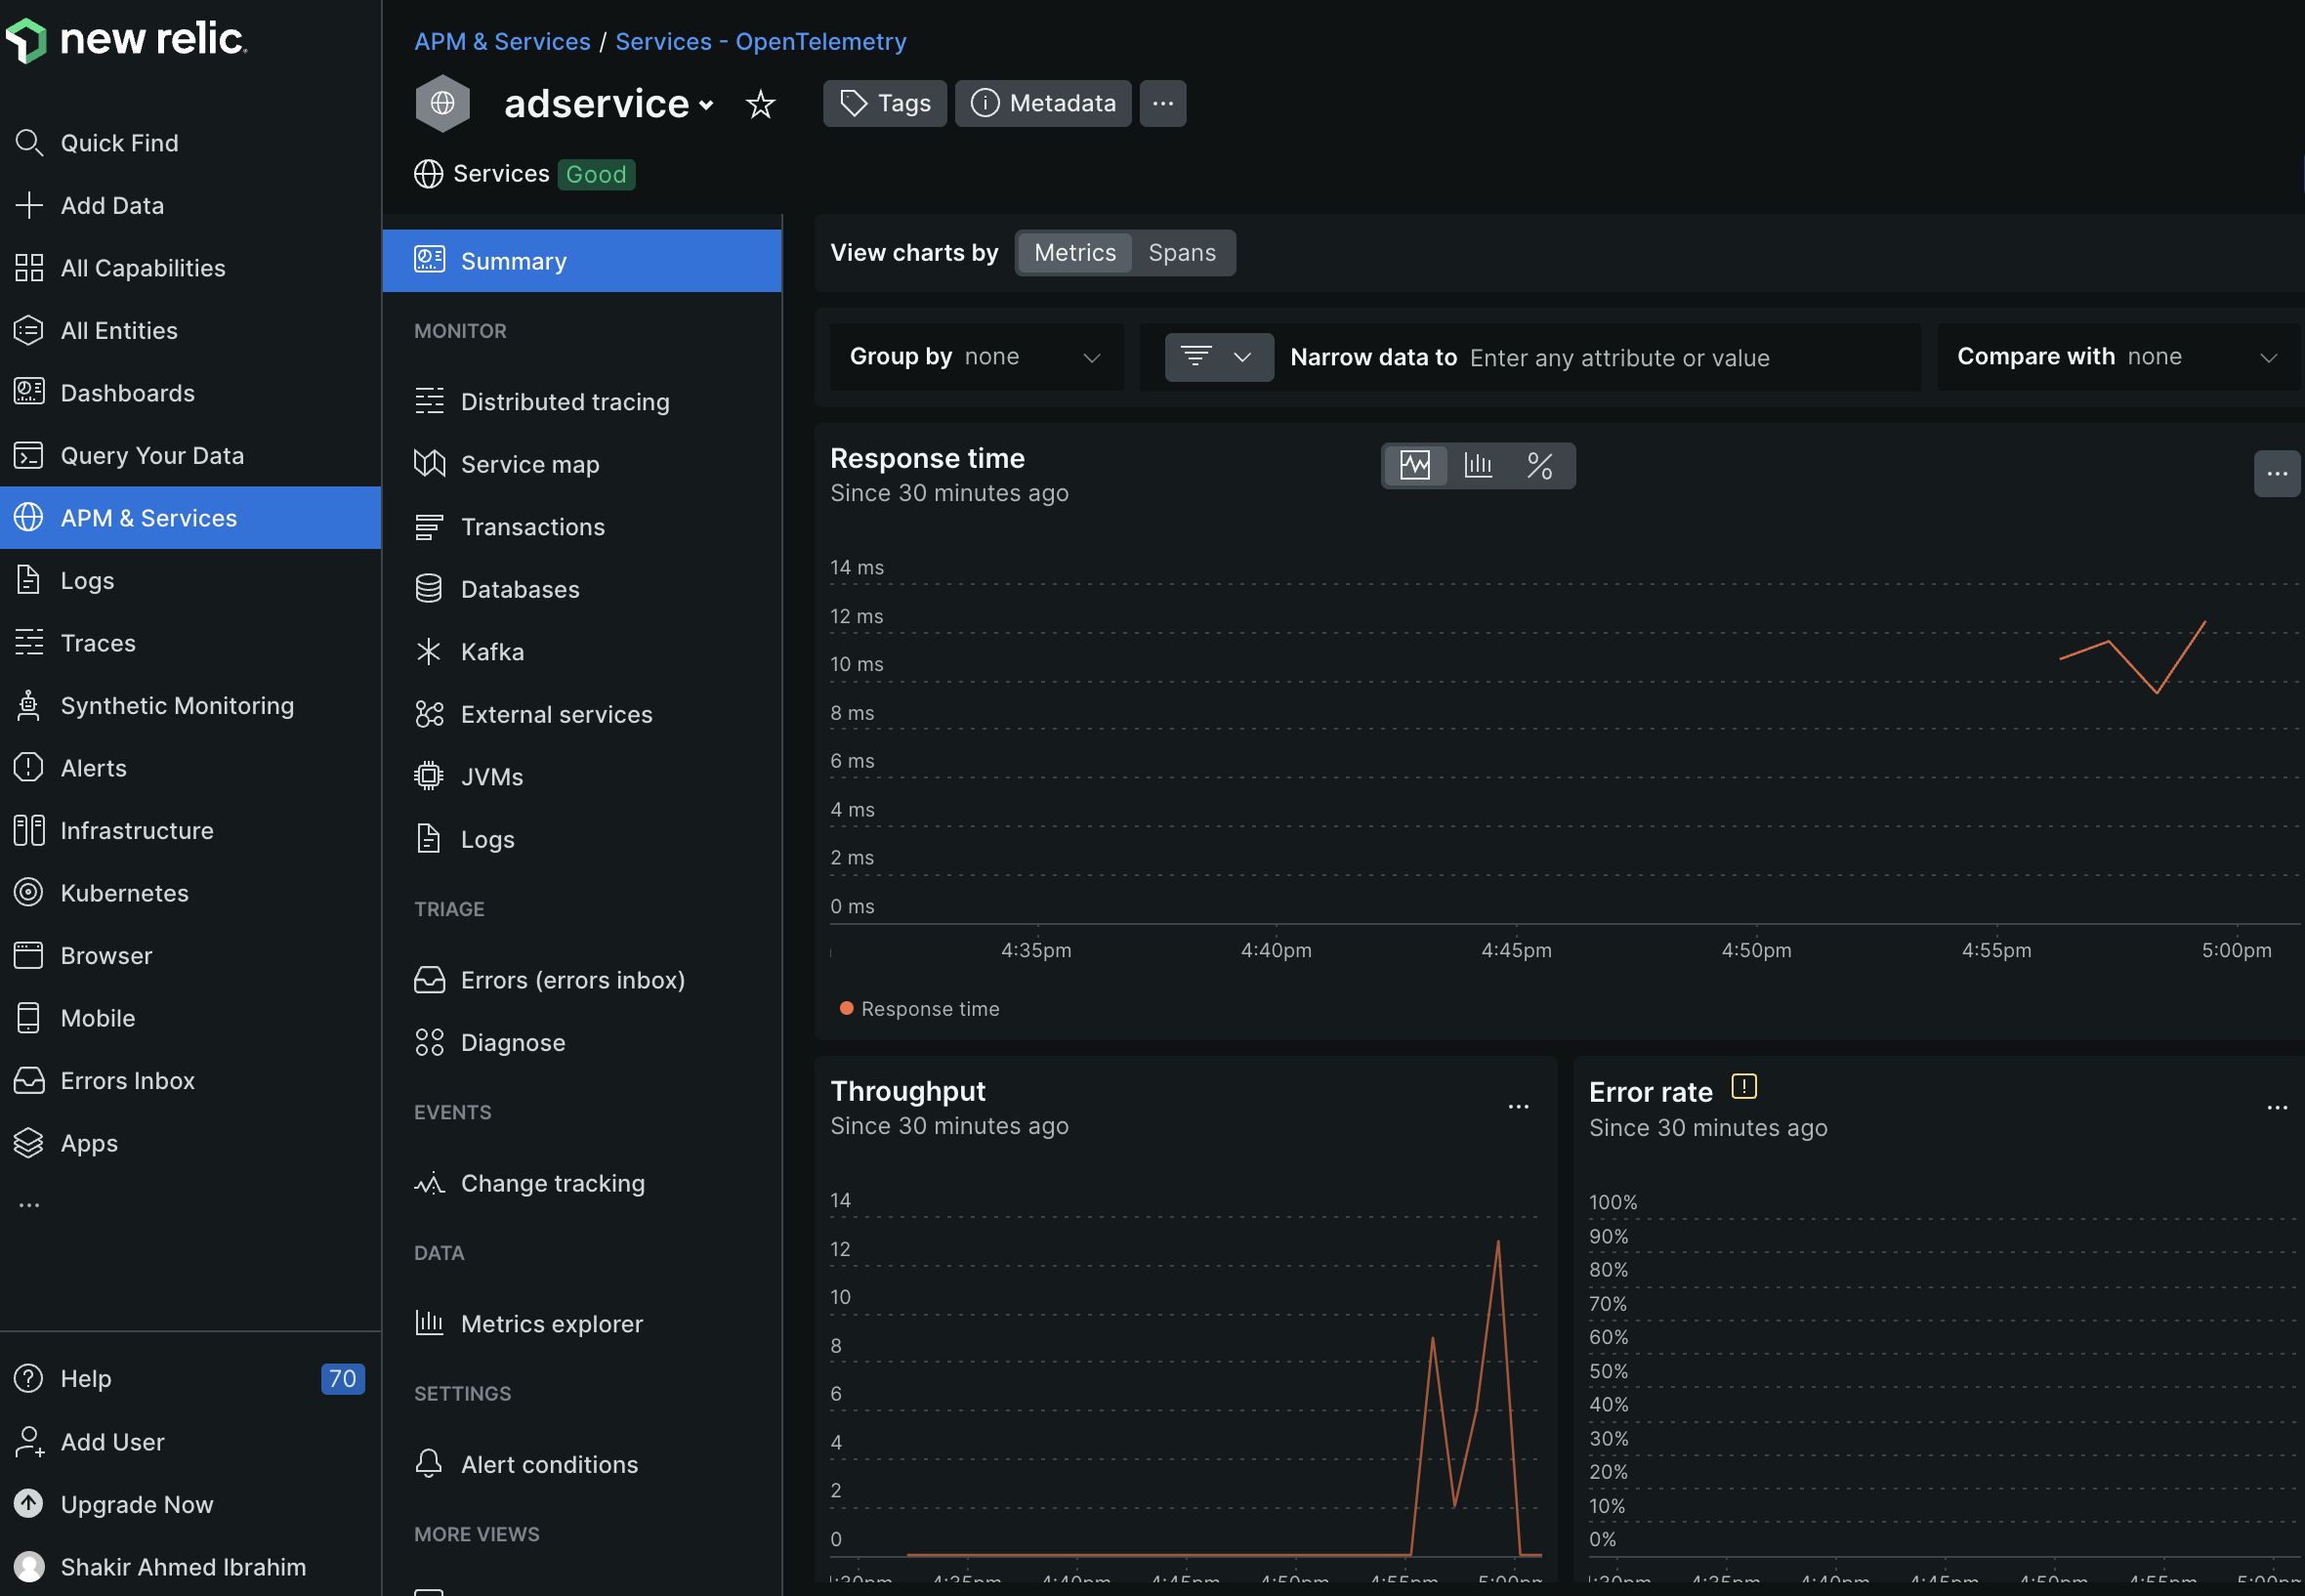Click the Metadata button
2305x1596 pixels.
[x=1043, y=103]
